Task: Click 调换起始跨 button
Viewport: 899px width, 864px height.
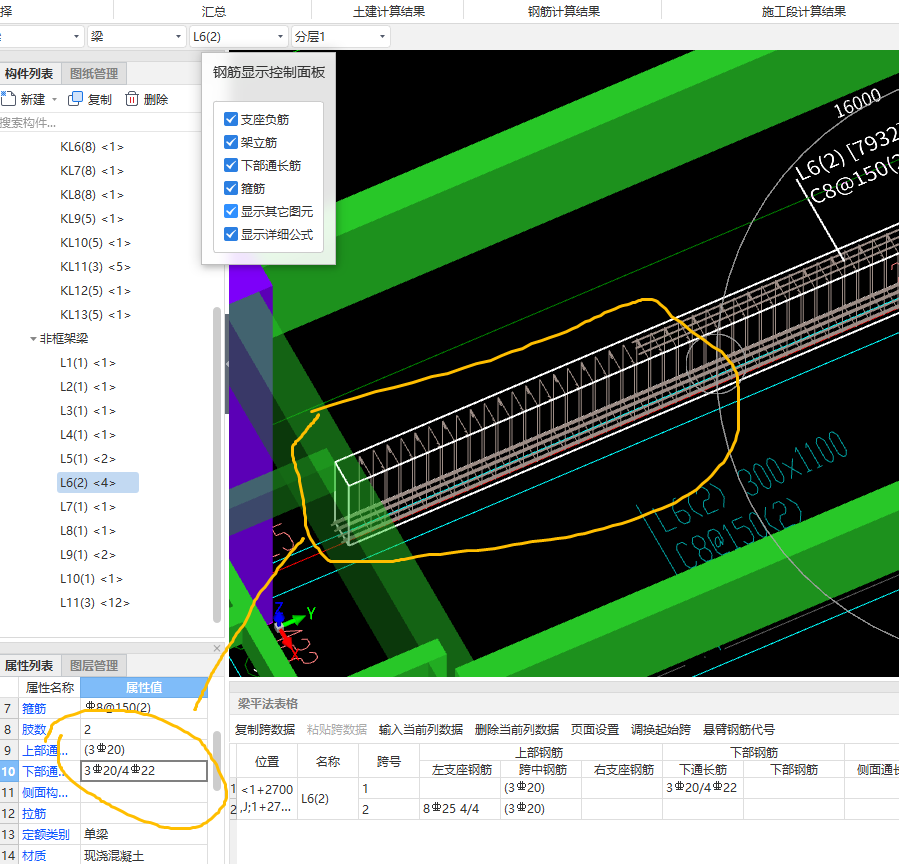Action: click(661, 729)
